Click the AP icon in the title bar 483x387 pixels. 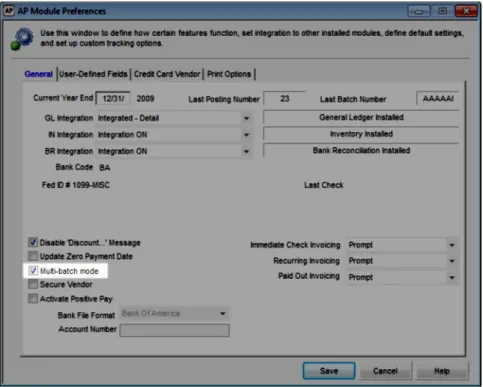[x=9, y=11]
